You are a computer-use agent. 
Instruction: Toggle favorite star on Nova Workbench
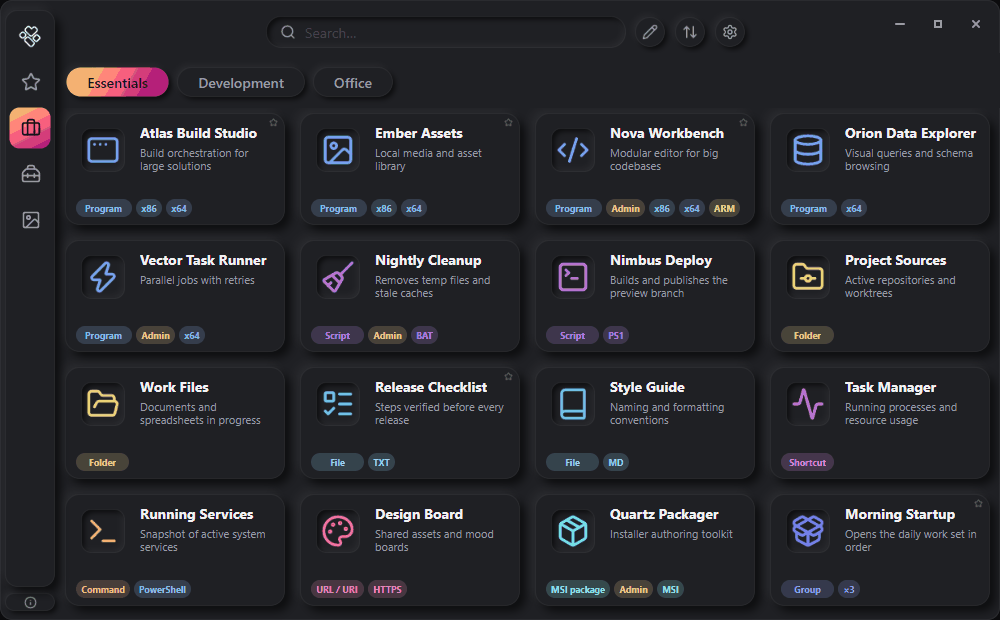tap(743, 122)
